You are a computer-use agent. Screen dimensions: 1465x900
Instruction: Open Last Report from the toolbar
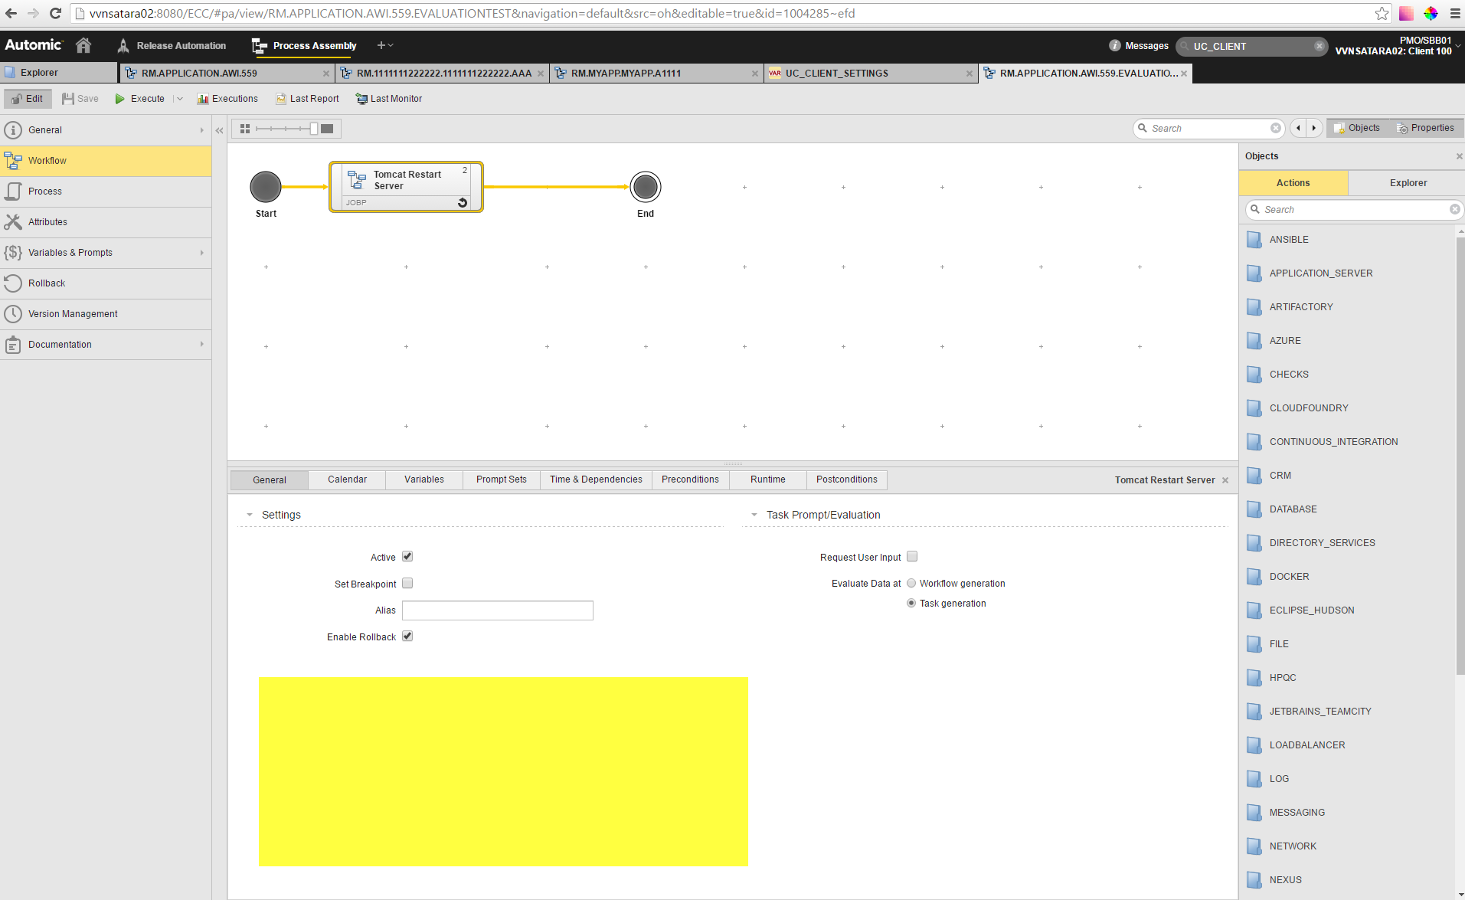pos(305,98)
